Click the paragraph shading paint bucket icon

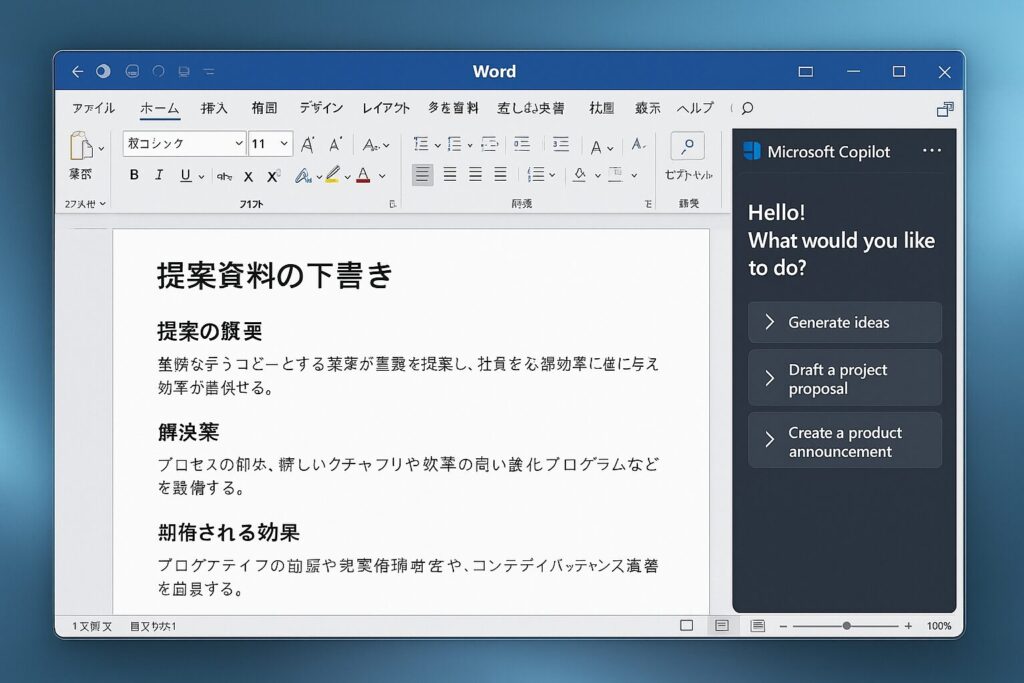(579, 174)
